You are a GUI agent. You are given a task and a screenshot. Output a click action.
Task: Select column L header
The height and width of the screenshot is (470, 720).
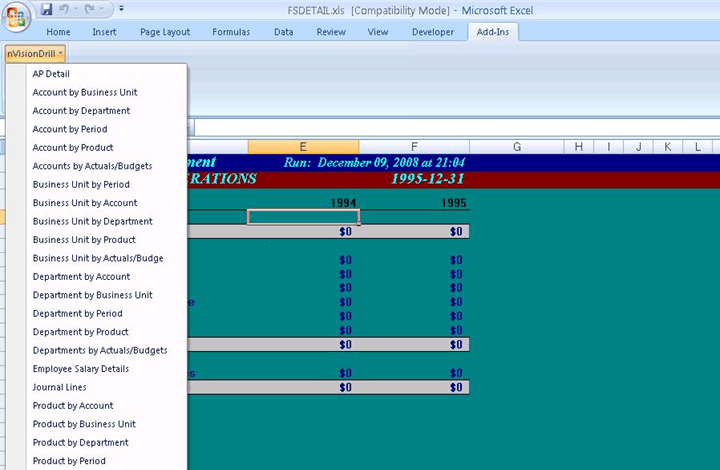pos(698,147)
